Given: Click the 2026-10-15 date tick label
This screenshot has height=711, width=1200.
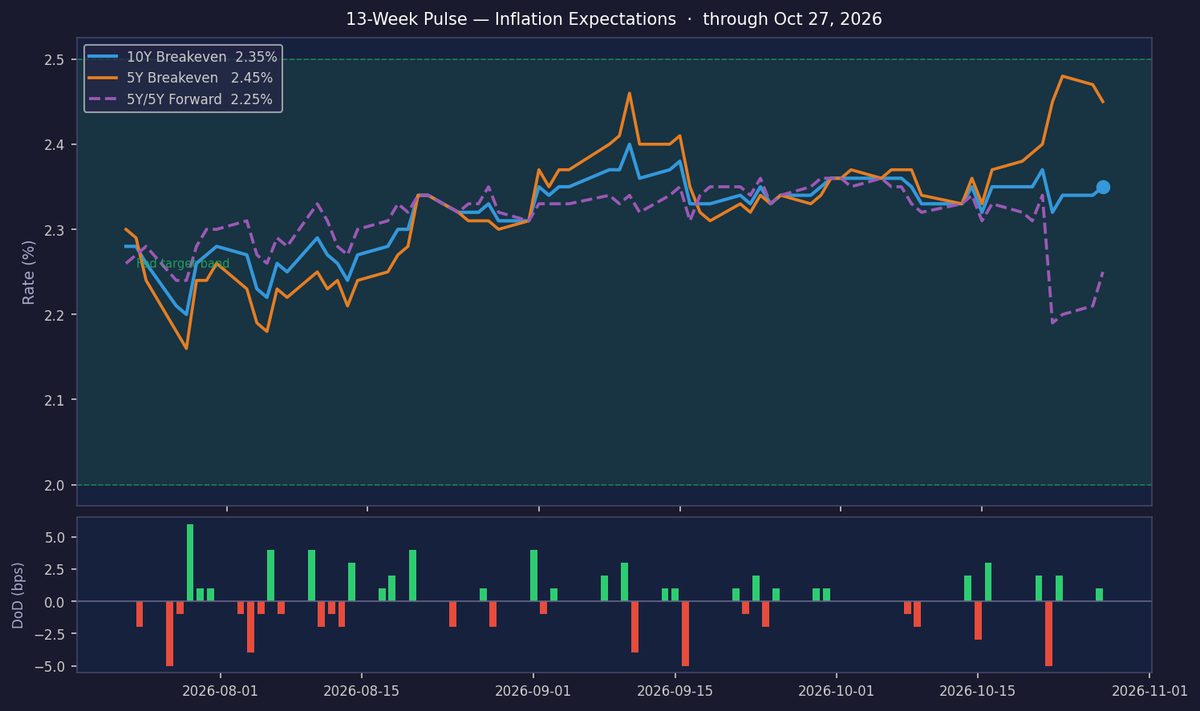Looking at the screenshot, I should coord(976,690).
